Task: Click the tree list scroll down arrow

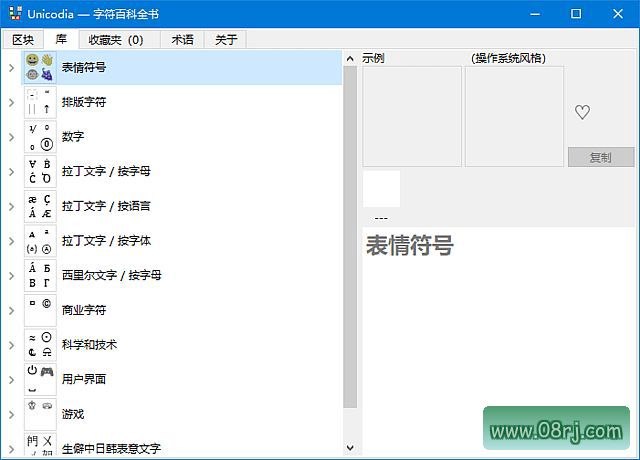Action: click(x=350, y=448)
